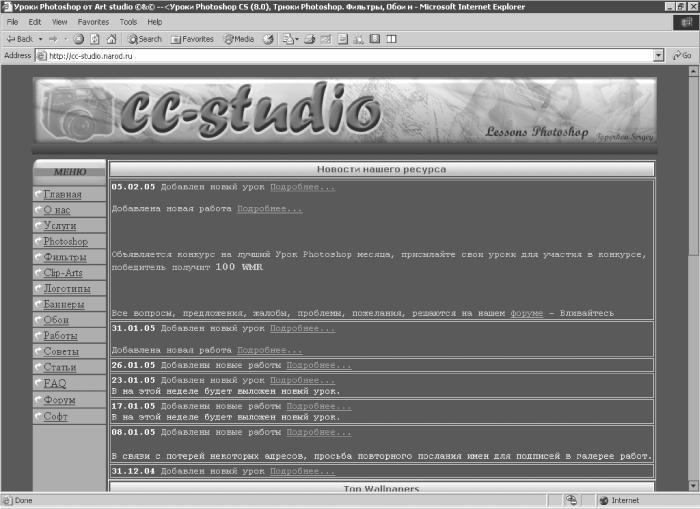Open the address bar dropdown list
Viewport: 700px width, 509px height.
[x=658, y=56]
